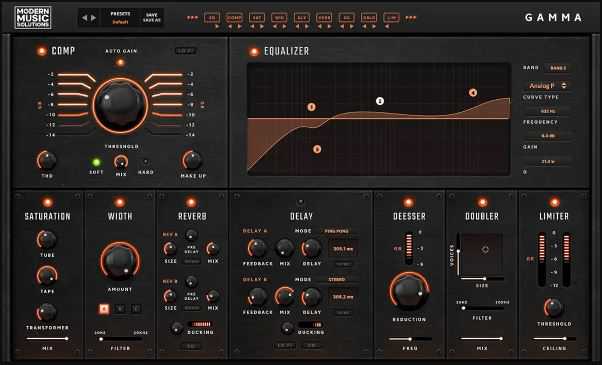Click the Delay A Feedback knob
This screenshot has height=365, width=602.
(257, 248)
